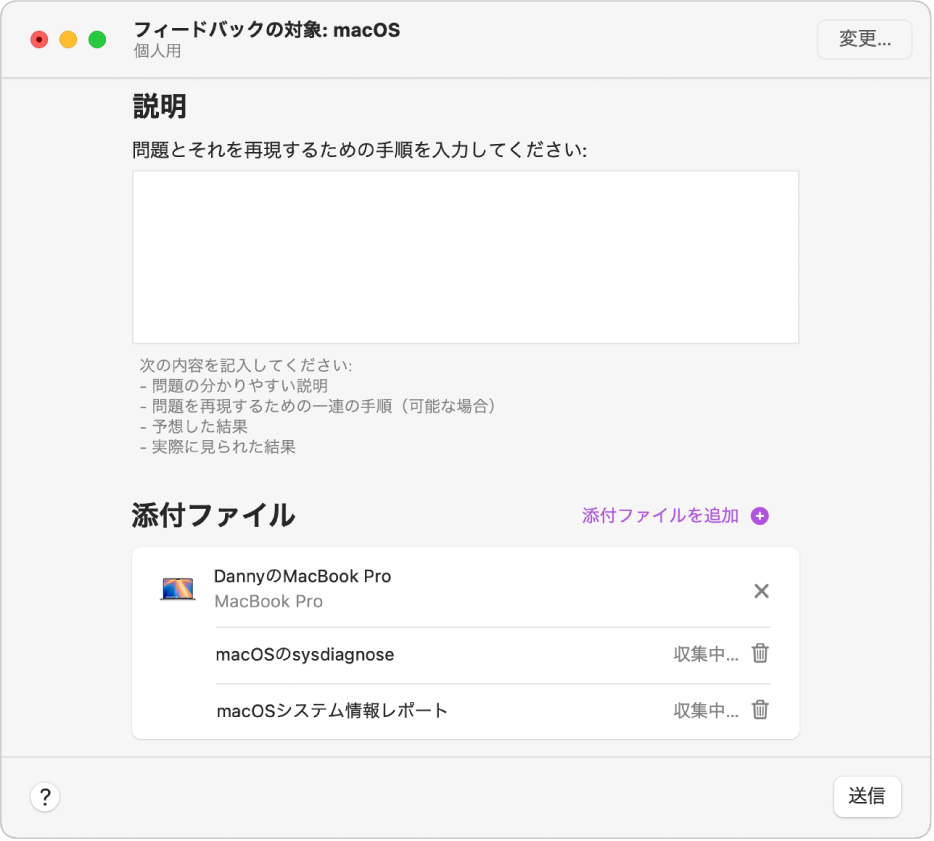Select the macOSのsysdiagnose row text
The image size is (934, 841).
click(305, 655)
